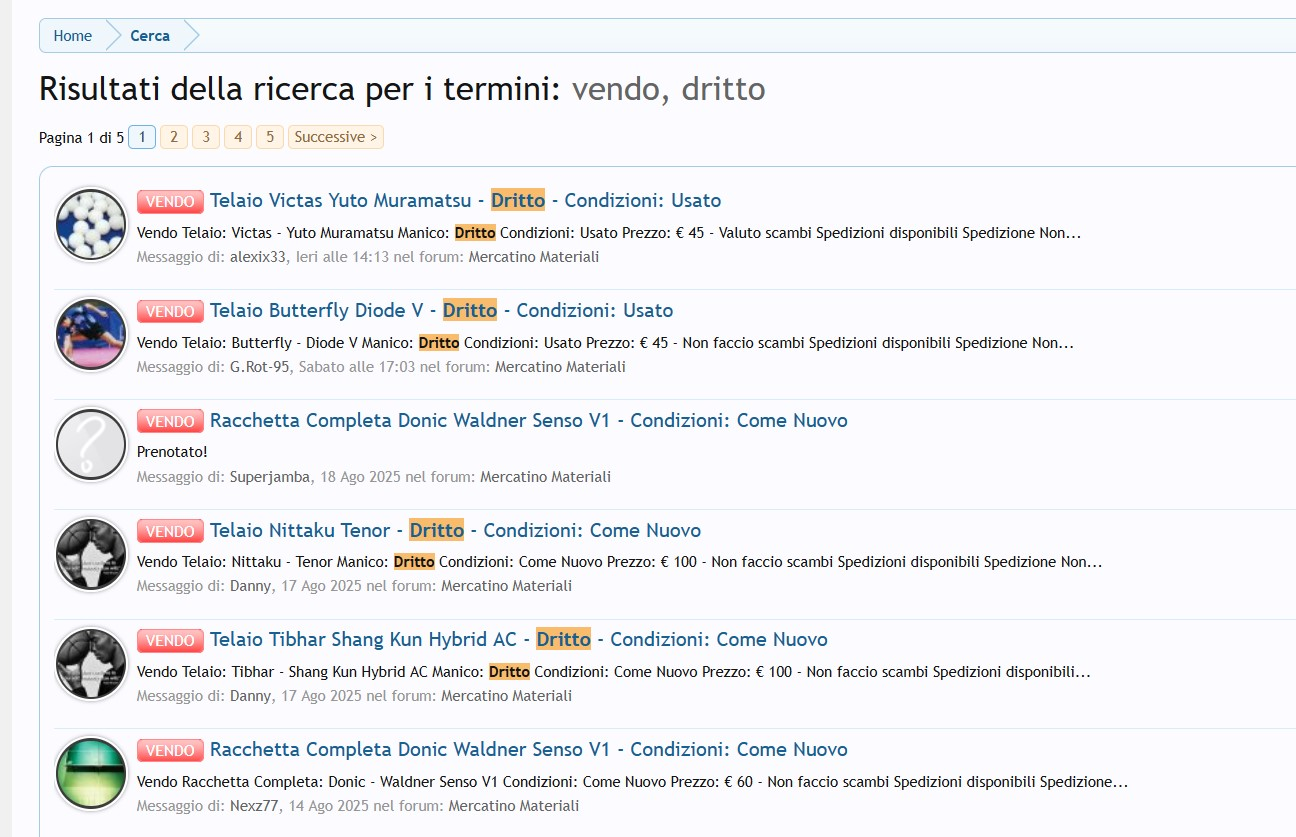The height and width of the screenshot is (837, 1296).
Task: Click Superjamba's question mark avatar
Action: pos(91,445)
